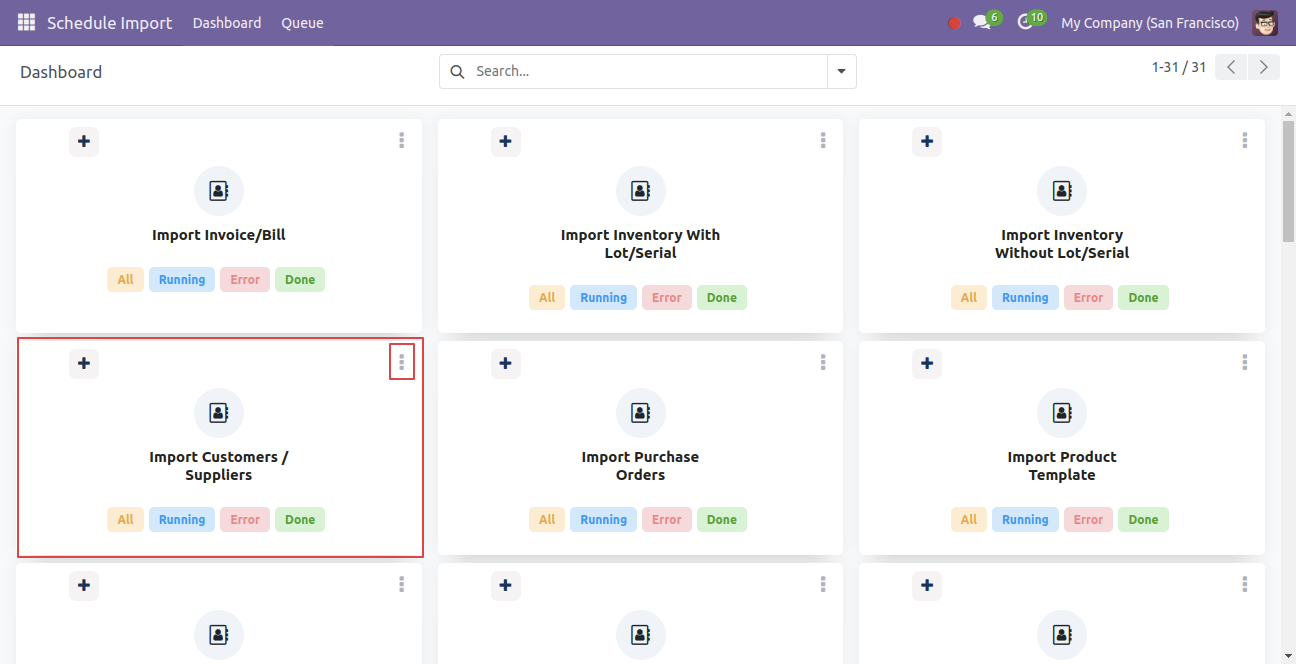Show Error on Import Inventory Without Lot/Serial

(1089, 298)
